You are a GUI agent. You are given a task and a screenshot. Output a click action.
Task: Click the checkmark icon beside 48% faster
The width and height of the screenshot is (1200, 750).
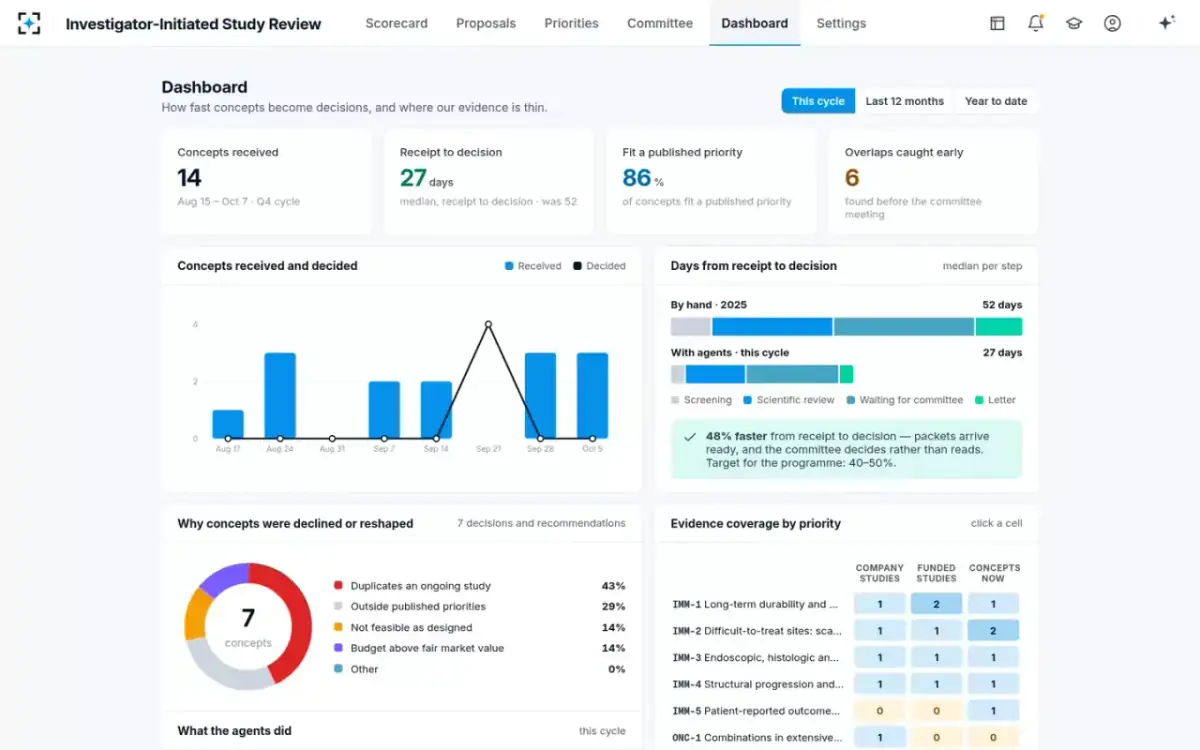click(x=690, y=437)
